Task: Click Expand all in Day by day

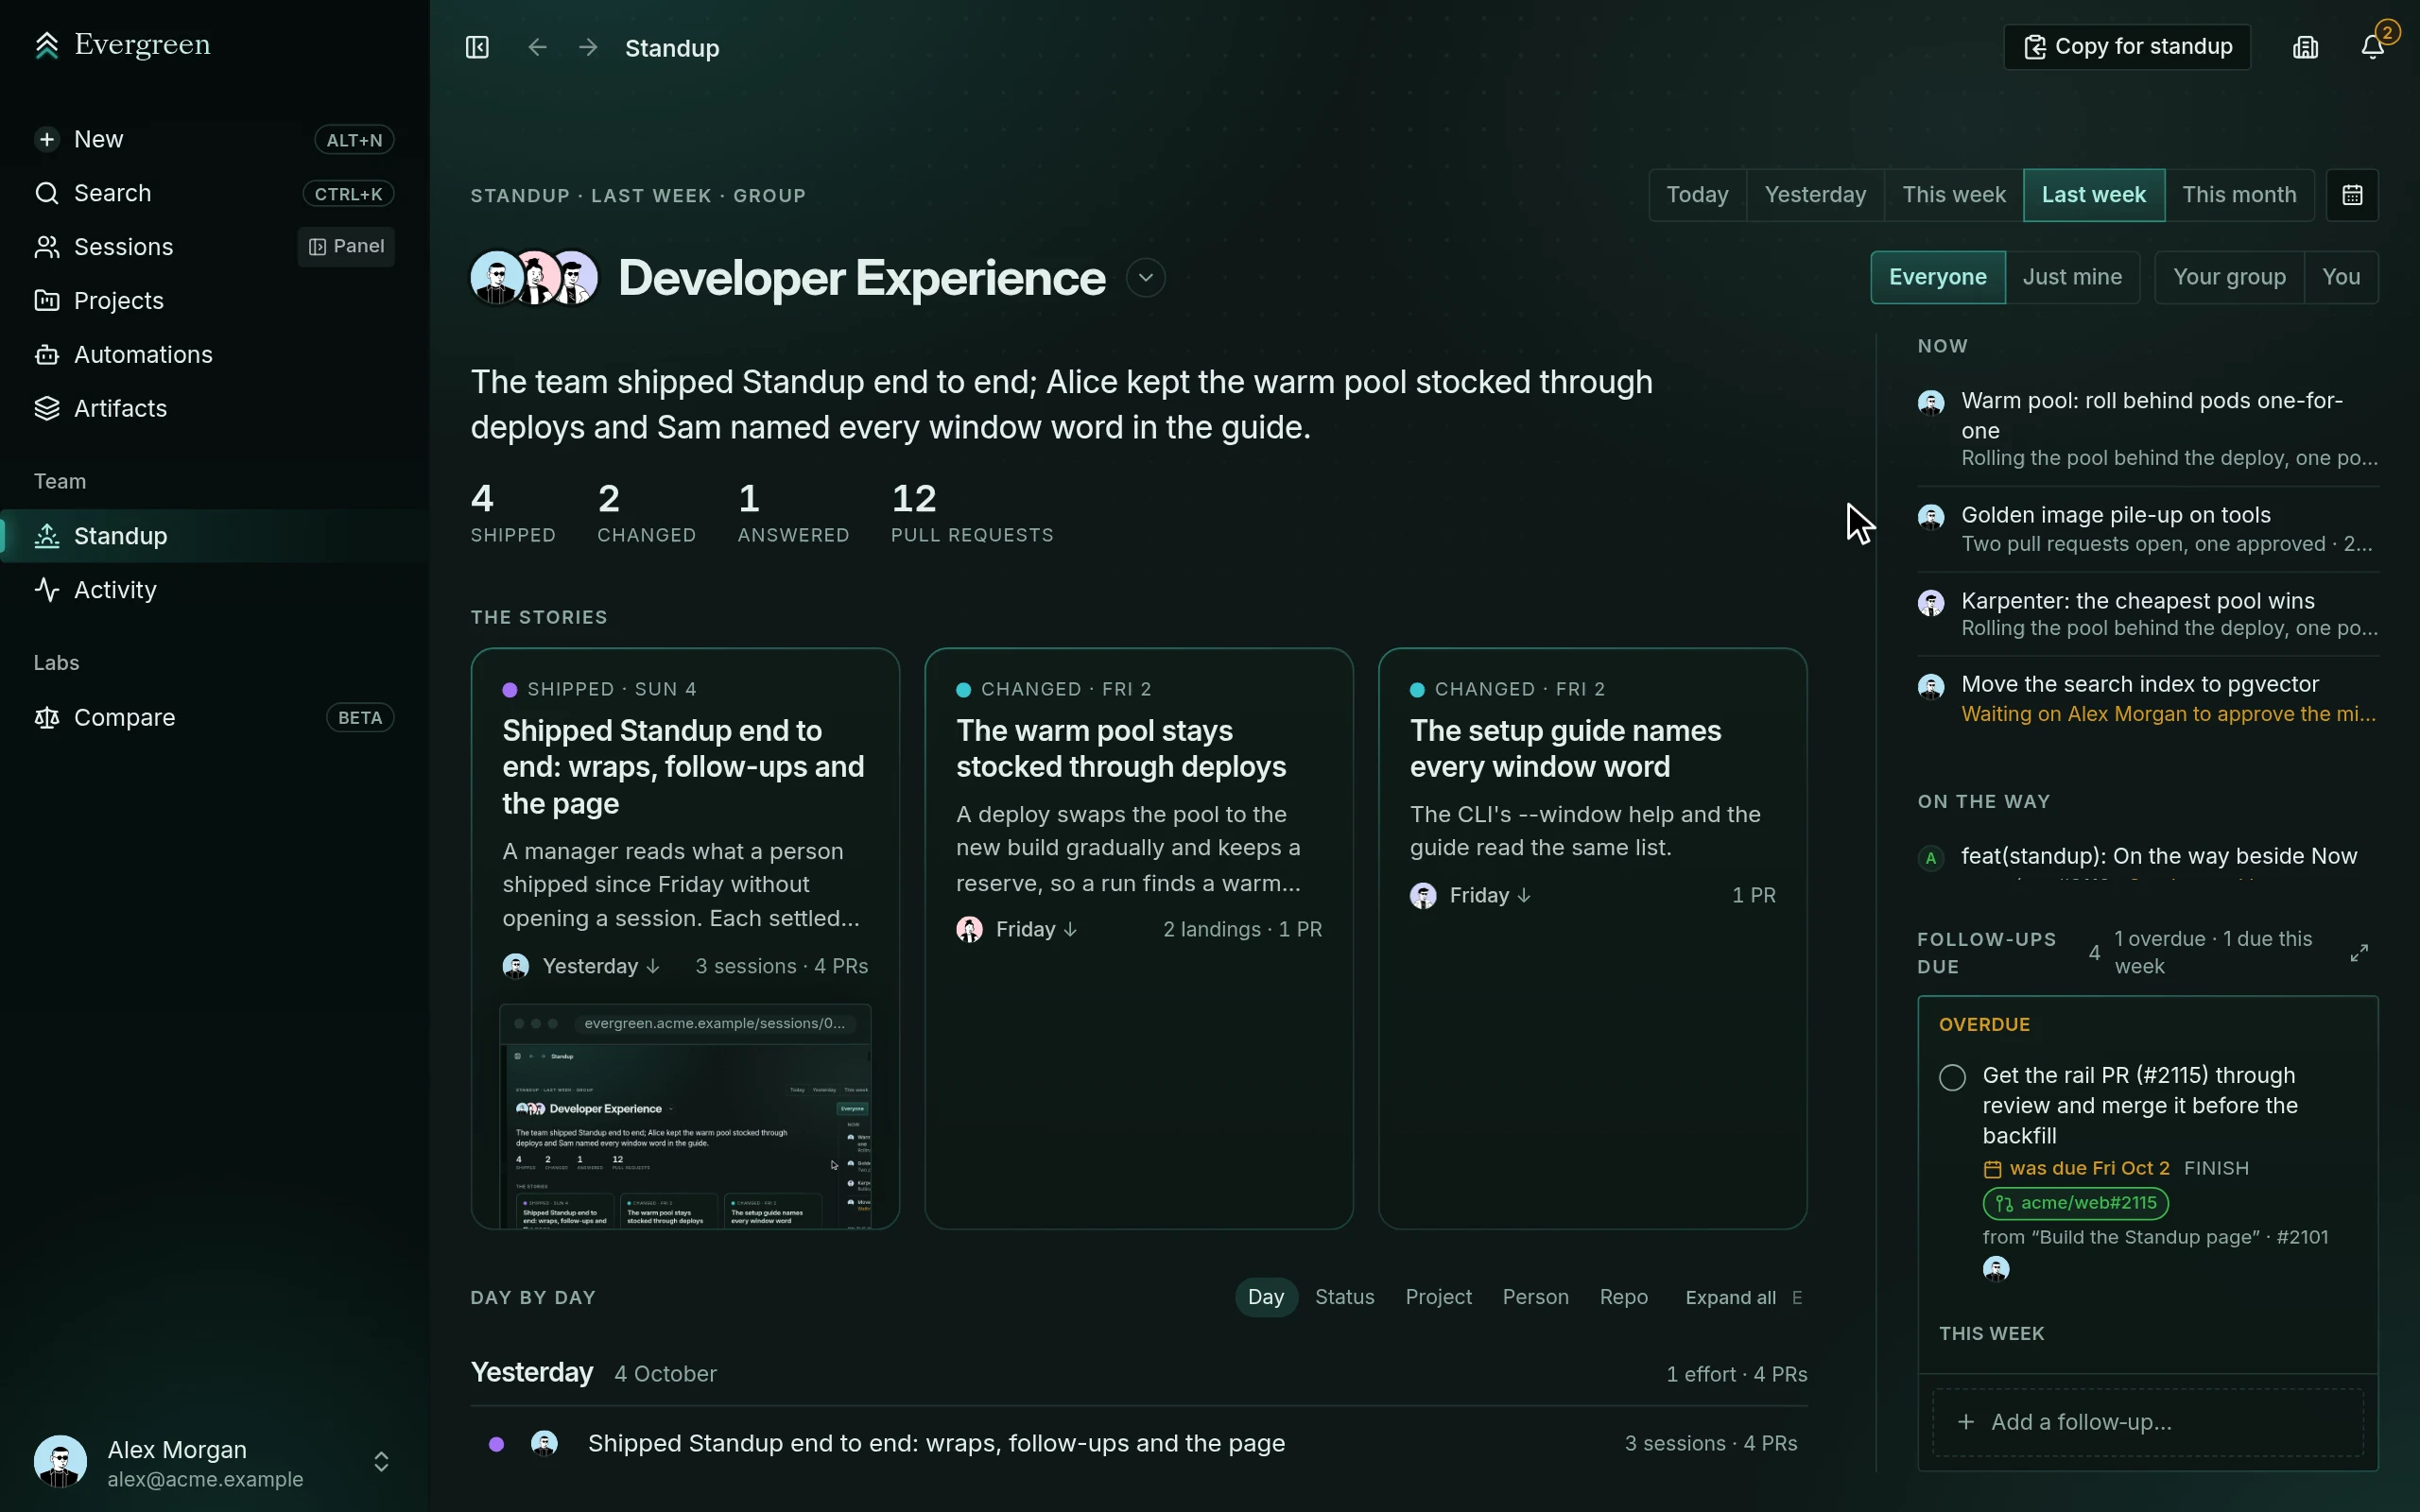Action: click(1730, 1298)
